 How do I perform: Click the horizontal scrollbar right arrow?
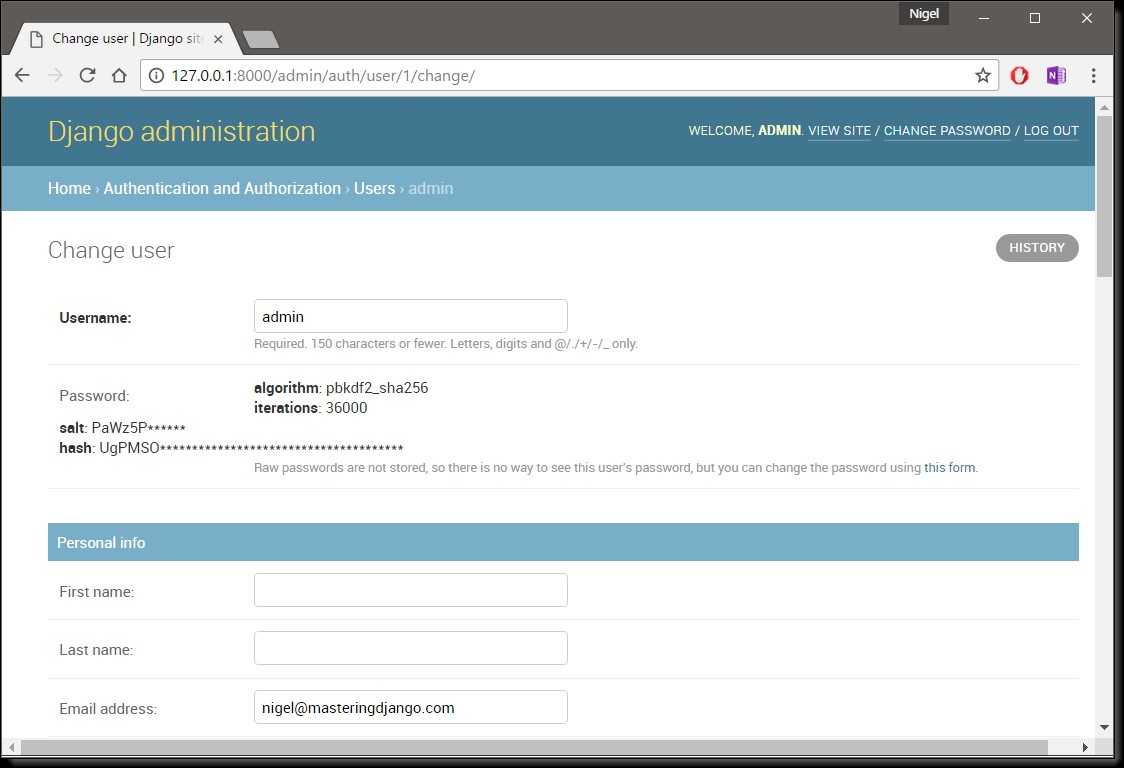[1085, 747]
